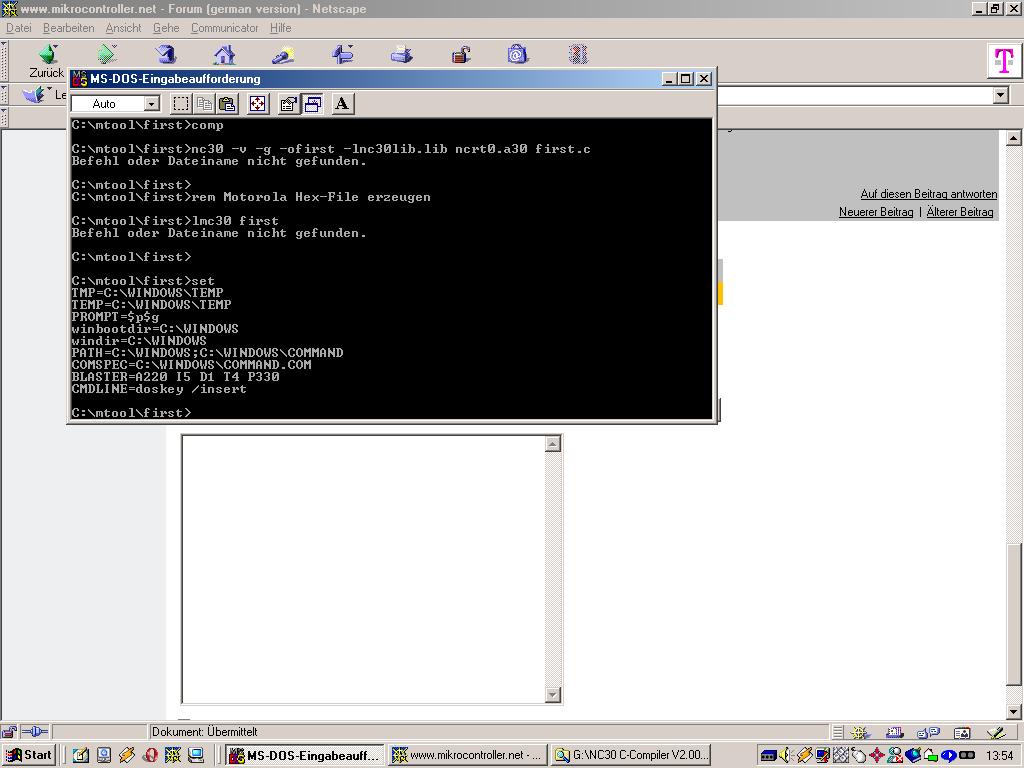Open font size dropdown showing Auto
The height and width of the screenshot is (768, 1024).
pos(152,104)
